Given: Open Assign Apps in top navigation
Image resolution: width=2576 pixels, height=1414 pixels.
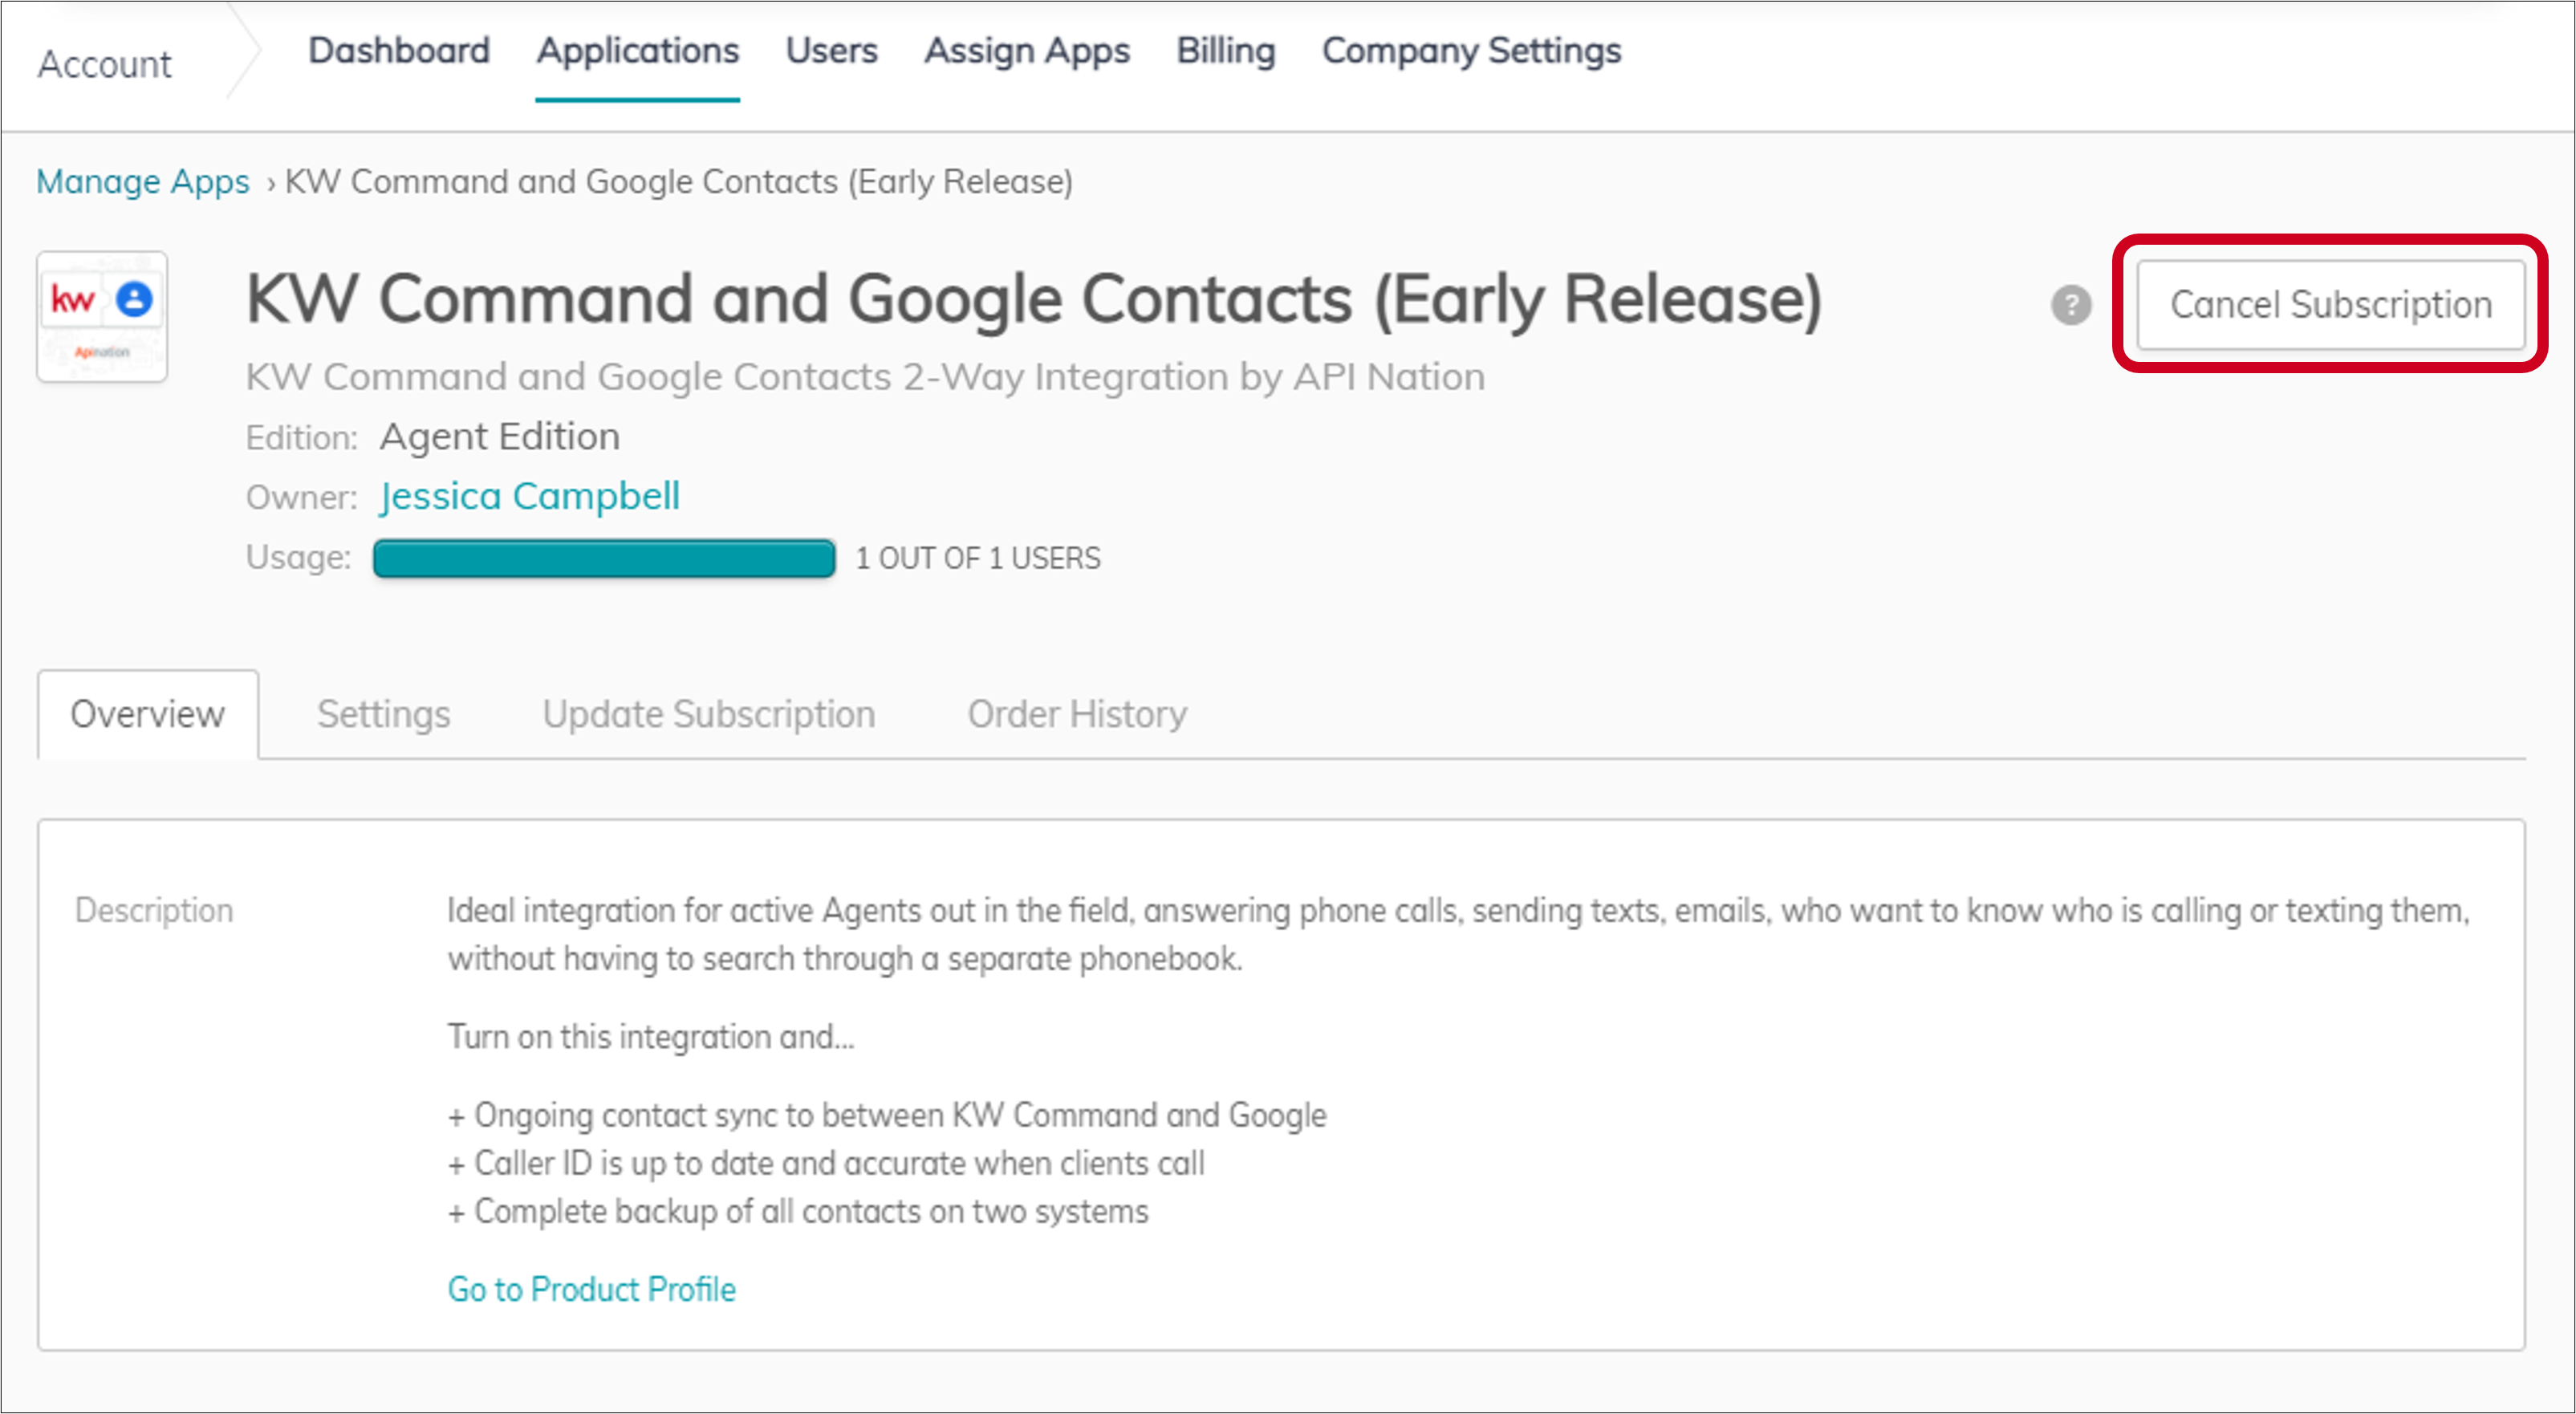Looking at the screenshot, I should coord(1027,50).
